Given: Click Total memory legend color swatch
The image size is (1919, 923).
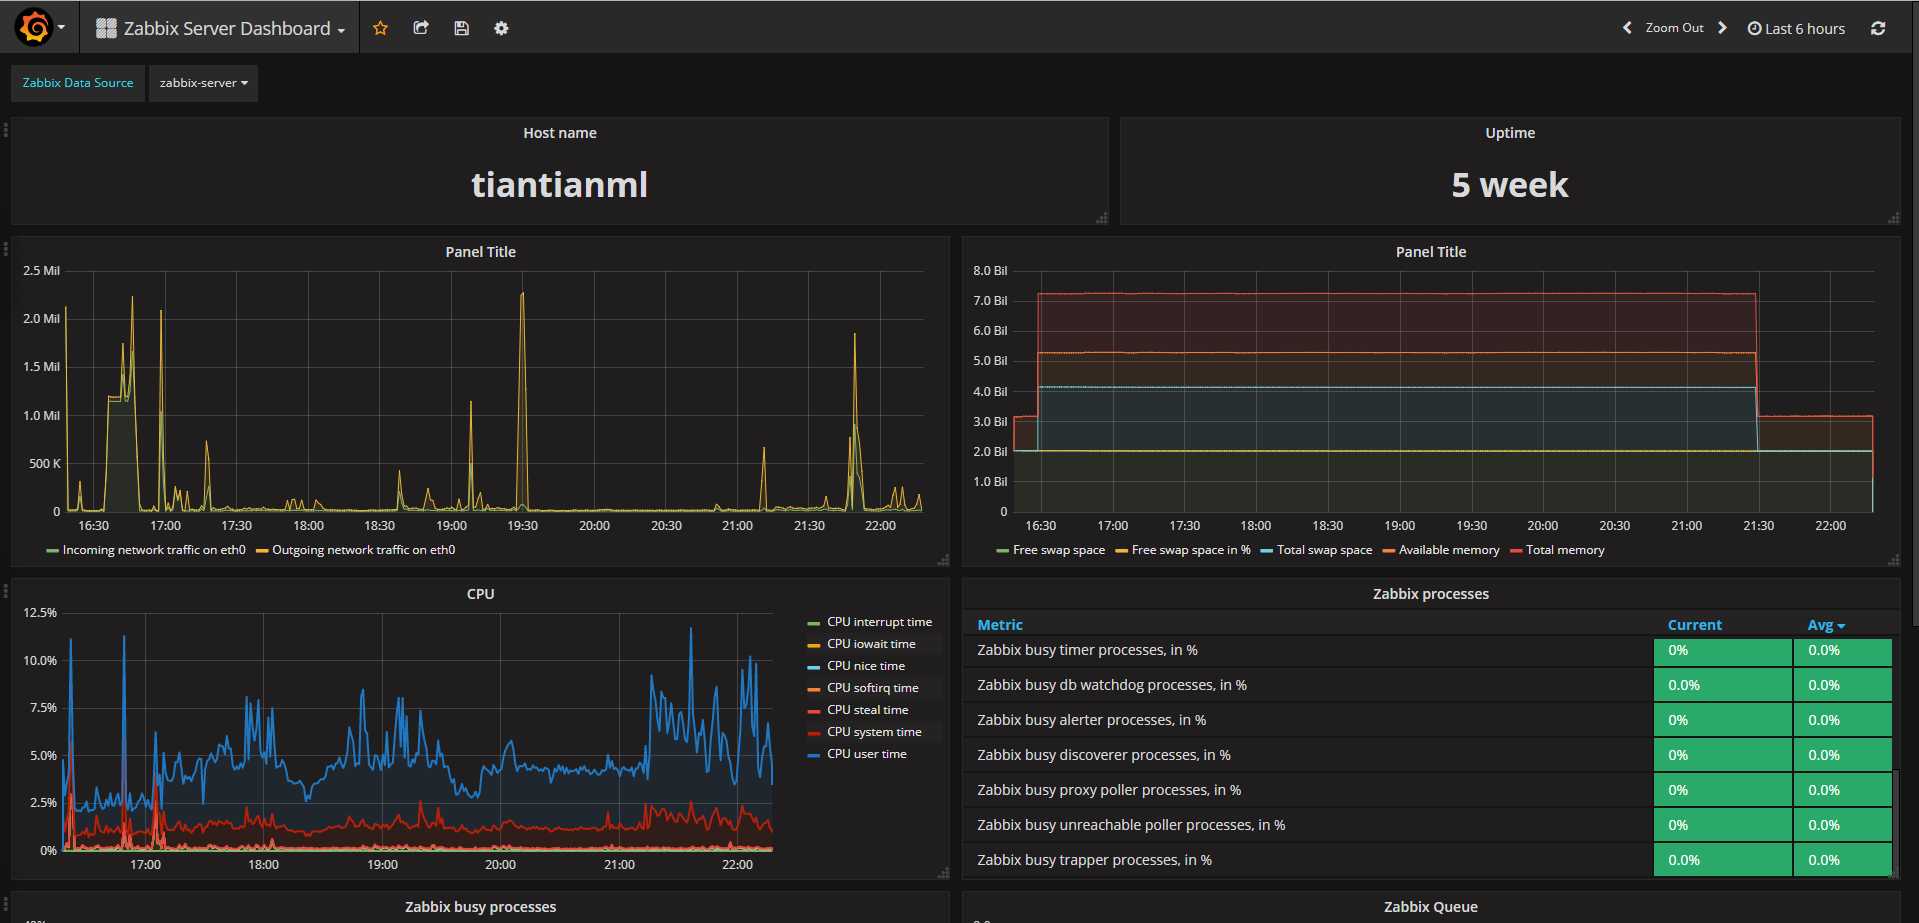Looking at the screenshot, I should click(x=1516, y=551).
